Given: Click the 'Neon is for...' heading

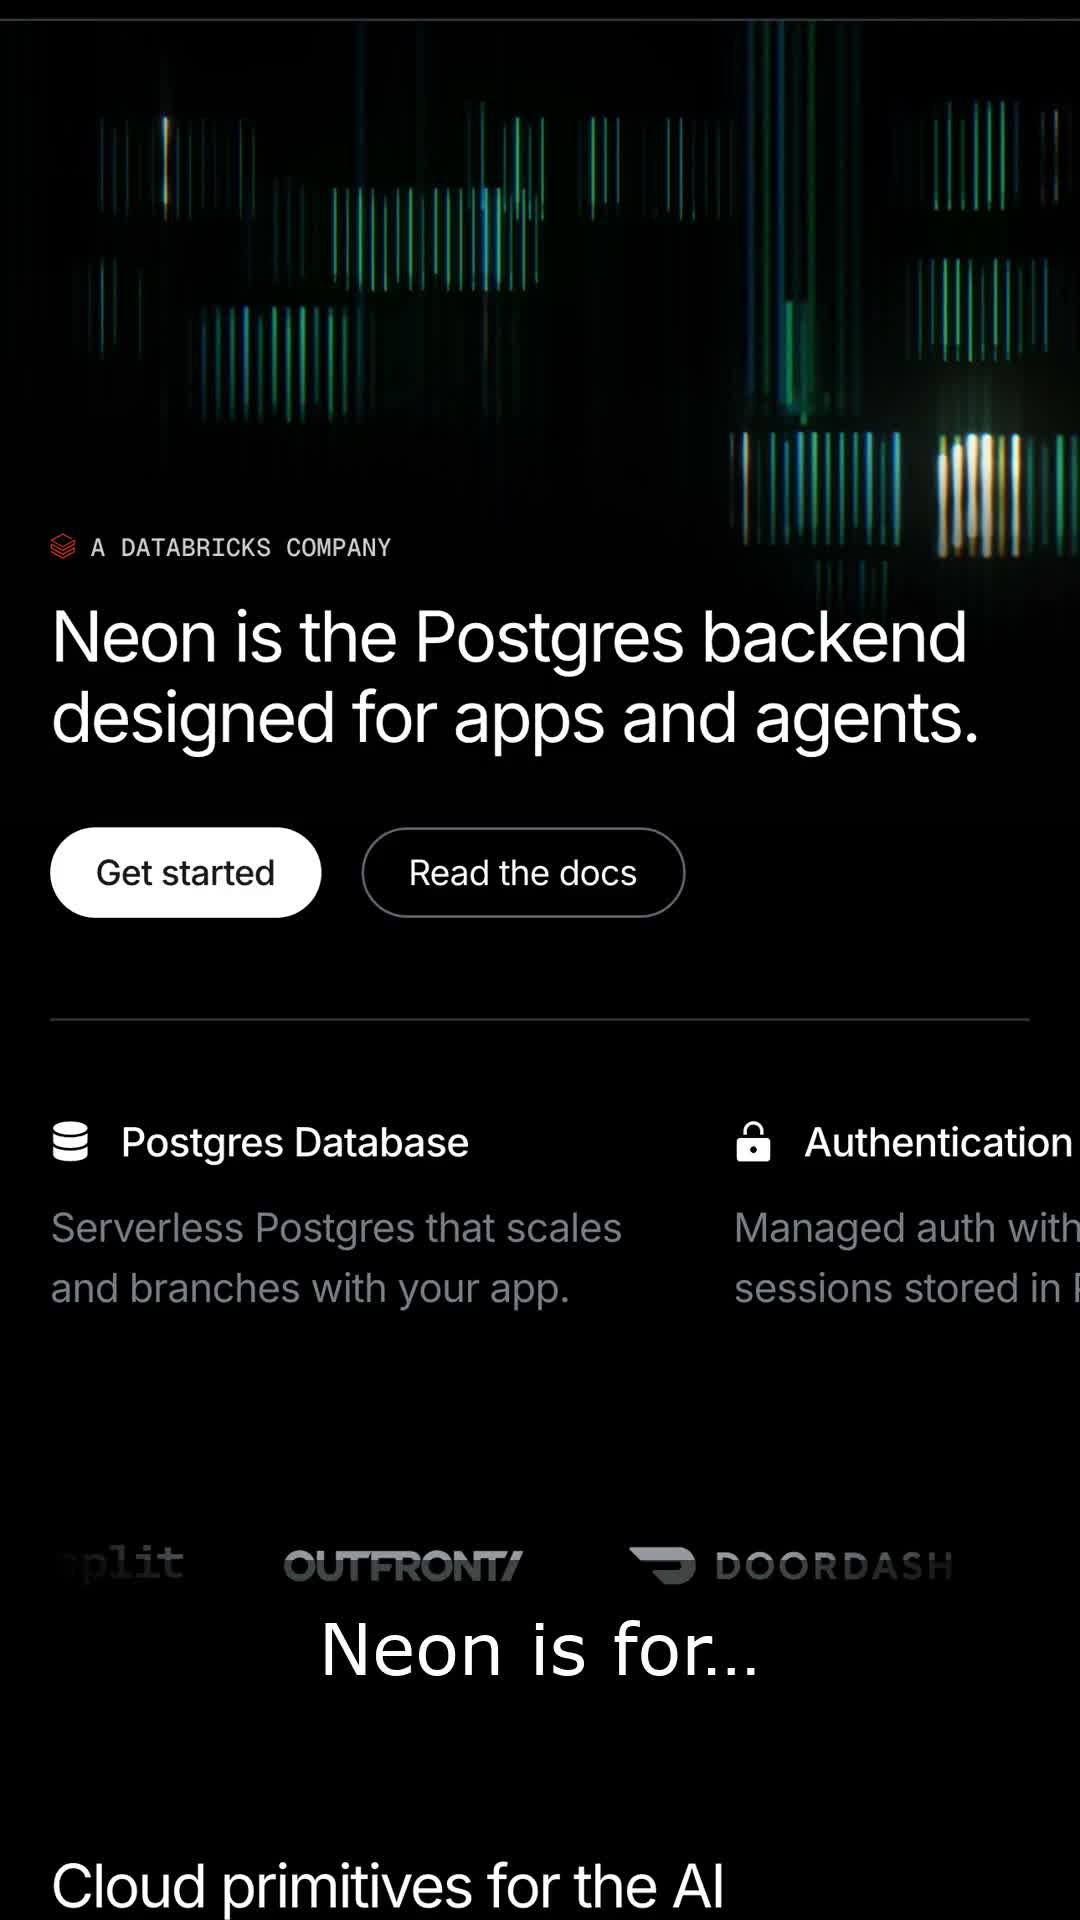Looking at the screenshot, I should point(540,1649).
